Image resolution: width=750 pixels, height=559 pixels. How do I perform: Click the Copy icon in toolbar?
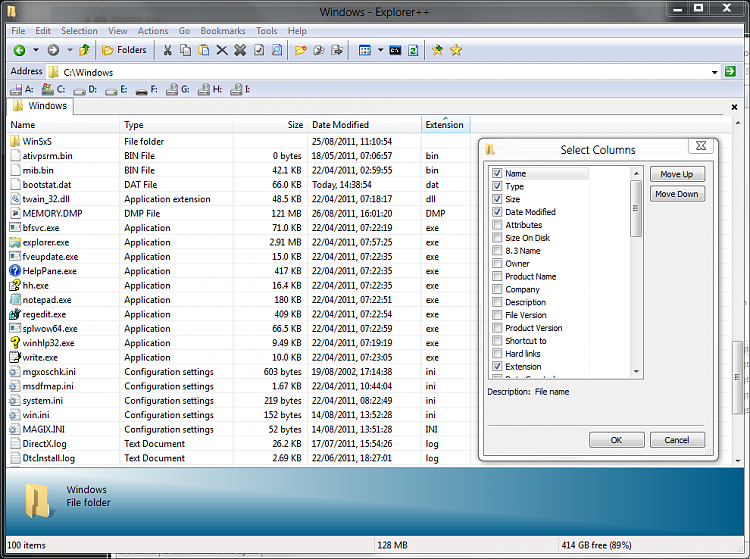(185, 50)
